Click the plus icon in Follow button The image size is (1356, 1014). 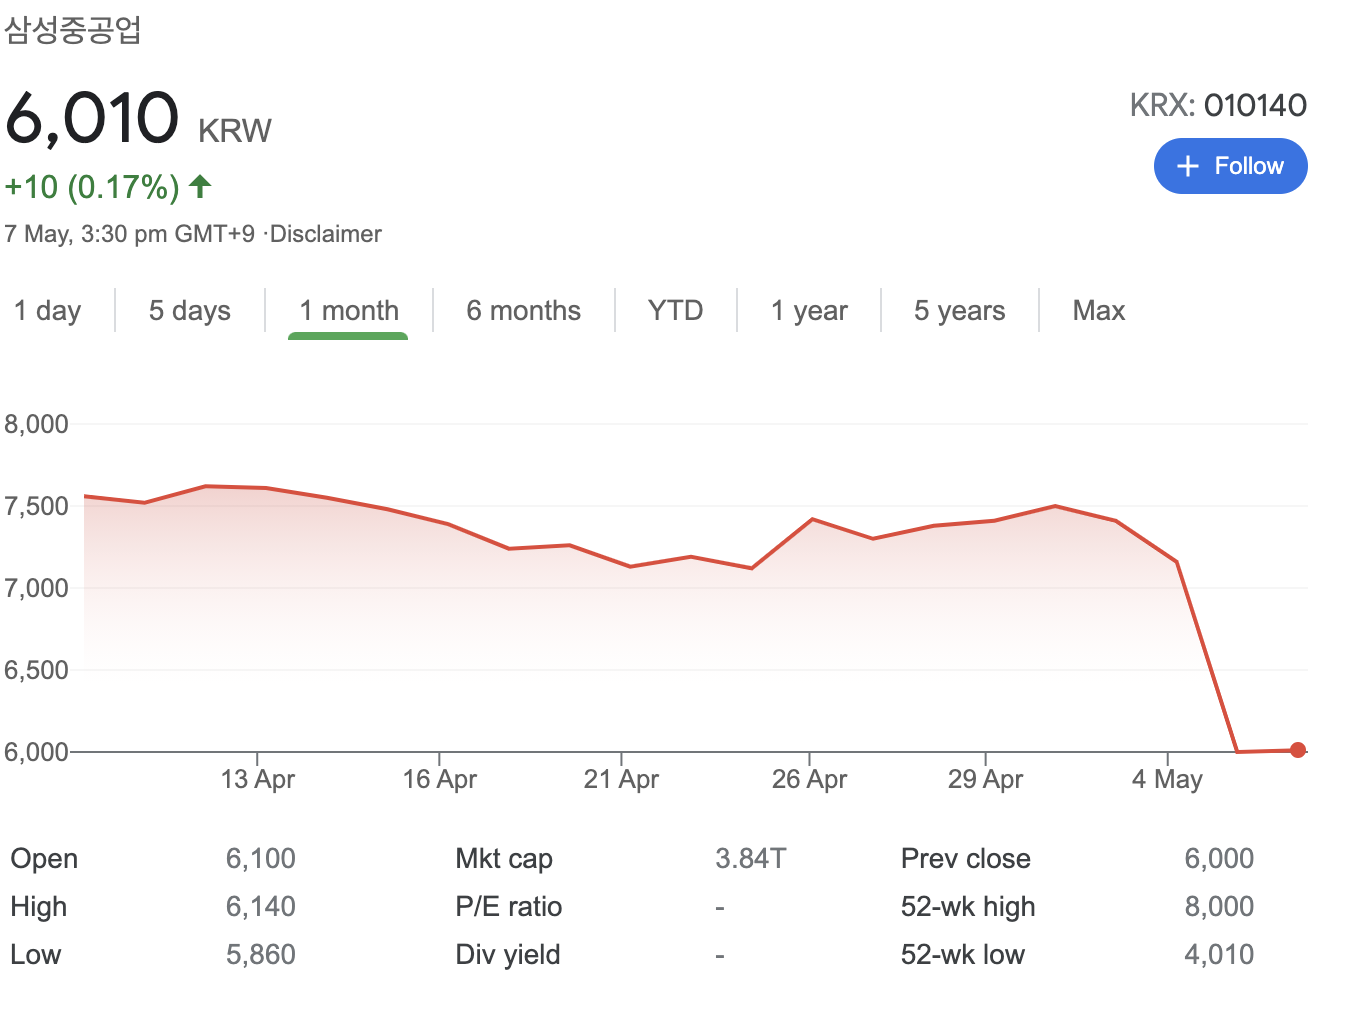(x=1187, y=166)
